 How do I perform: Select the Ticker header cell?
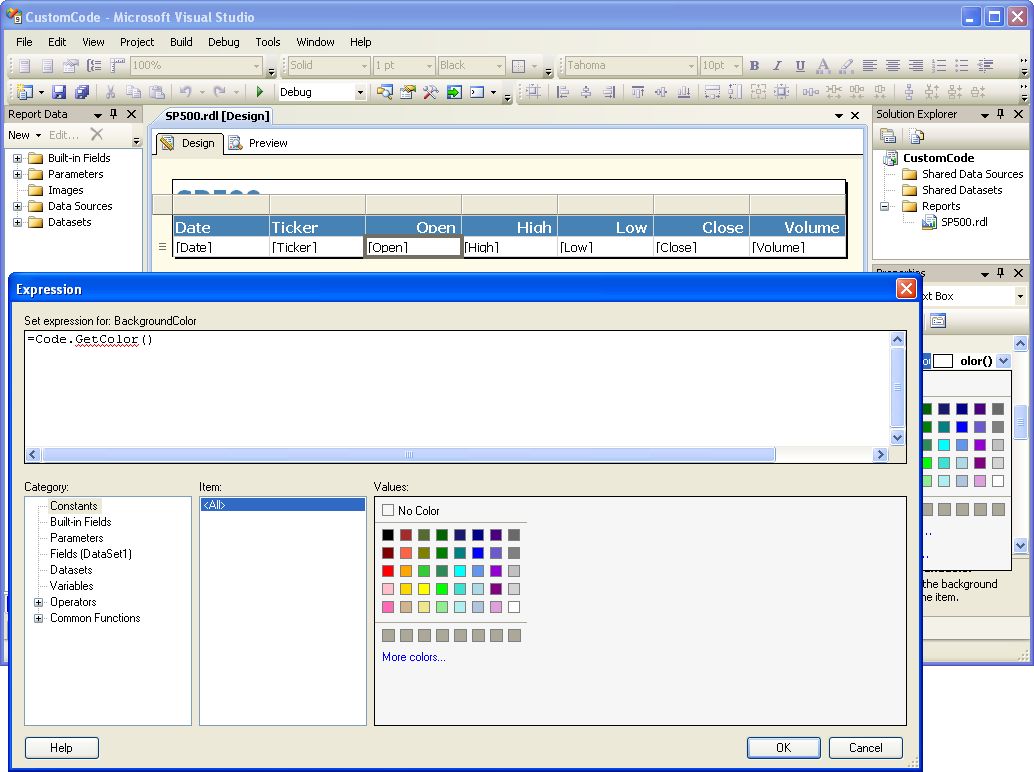(317, 227)
